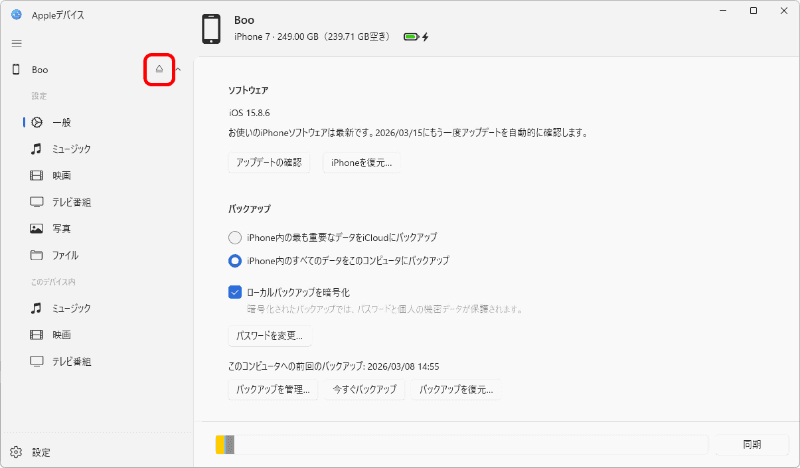Click the Appleデバイス app logo
Image resolution: width=800 pixels, height=468 pixels.
coord(16,15)
